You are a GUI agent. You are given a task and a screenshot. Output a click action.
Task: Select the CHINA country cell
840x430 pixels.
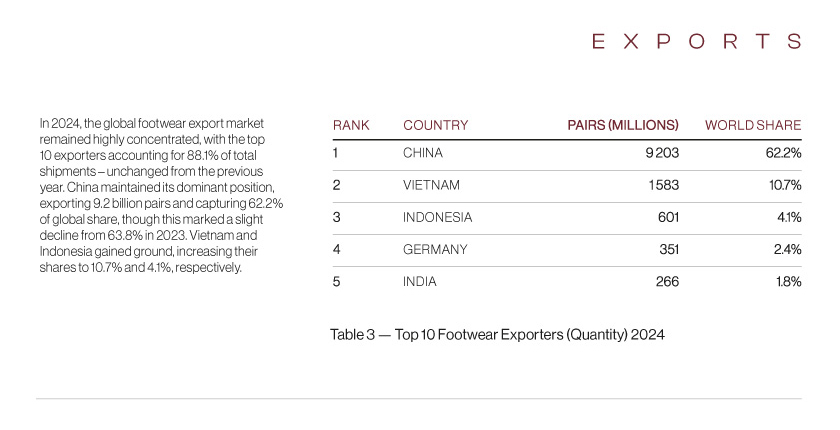pos(423,153)
